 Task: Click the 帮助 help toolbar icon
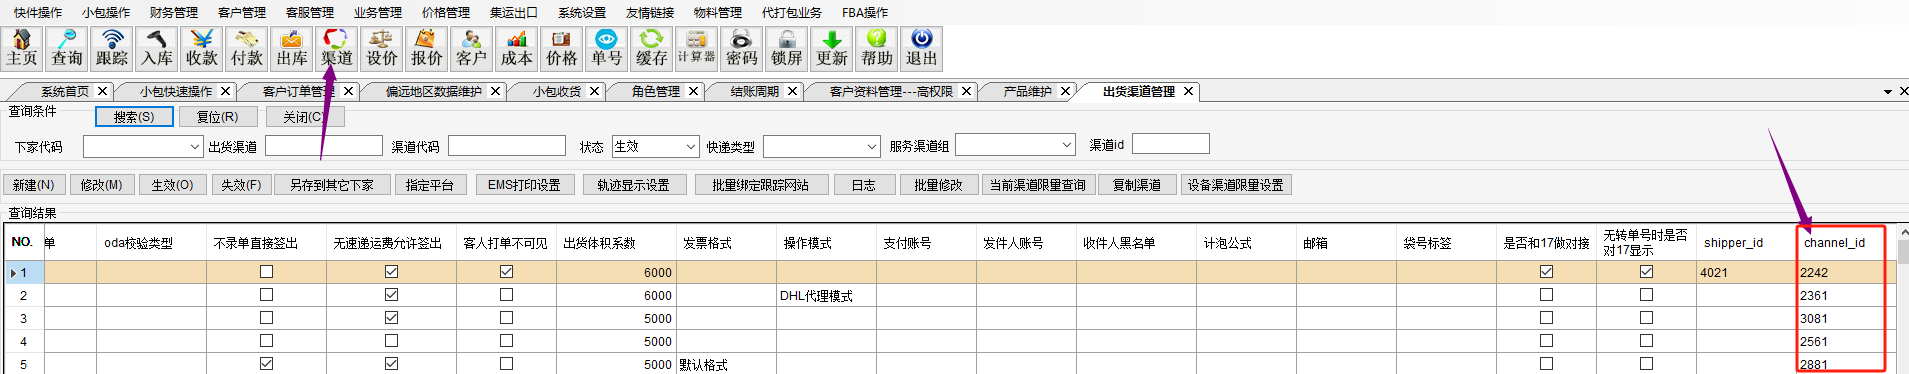[877, 48]
